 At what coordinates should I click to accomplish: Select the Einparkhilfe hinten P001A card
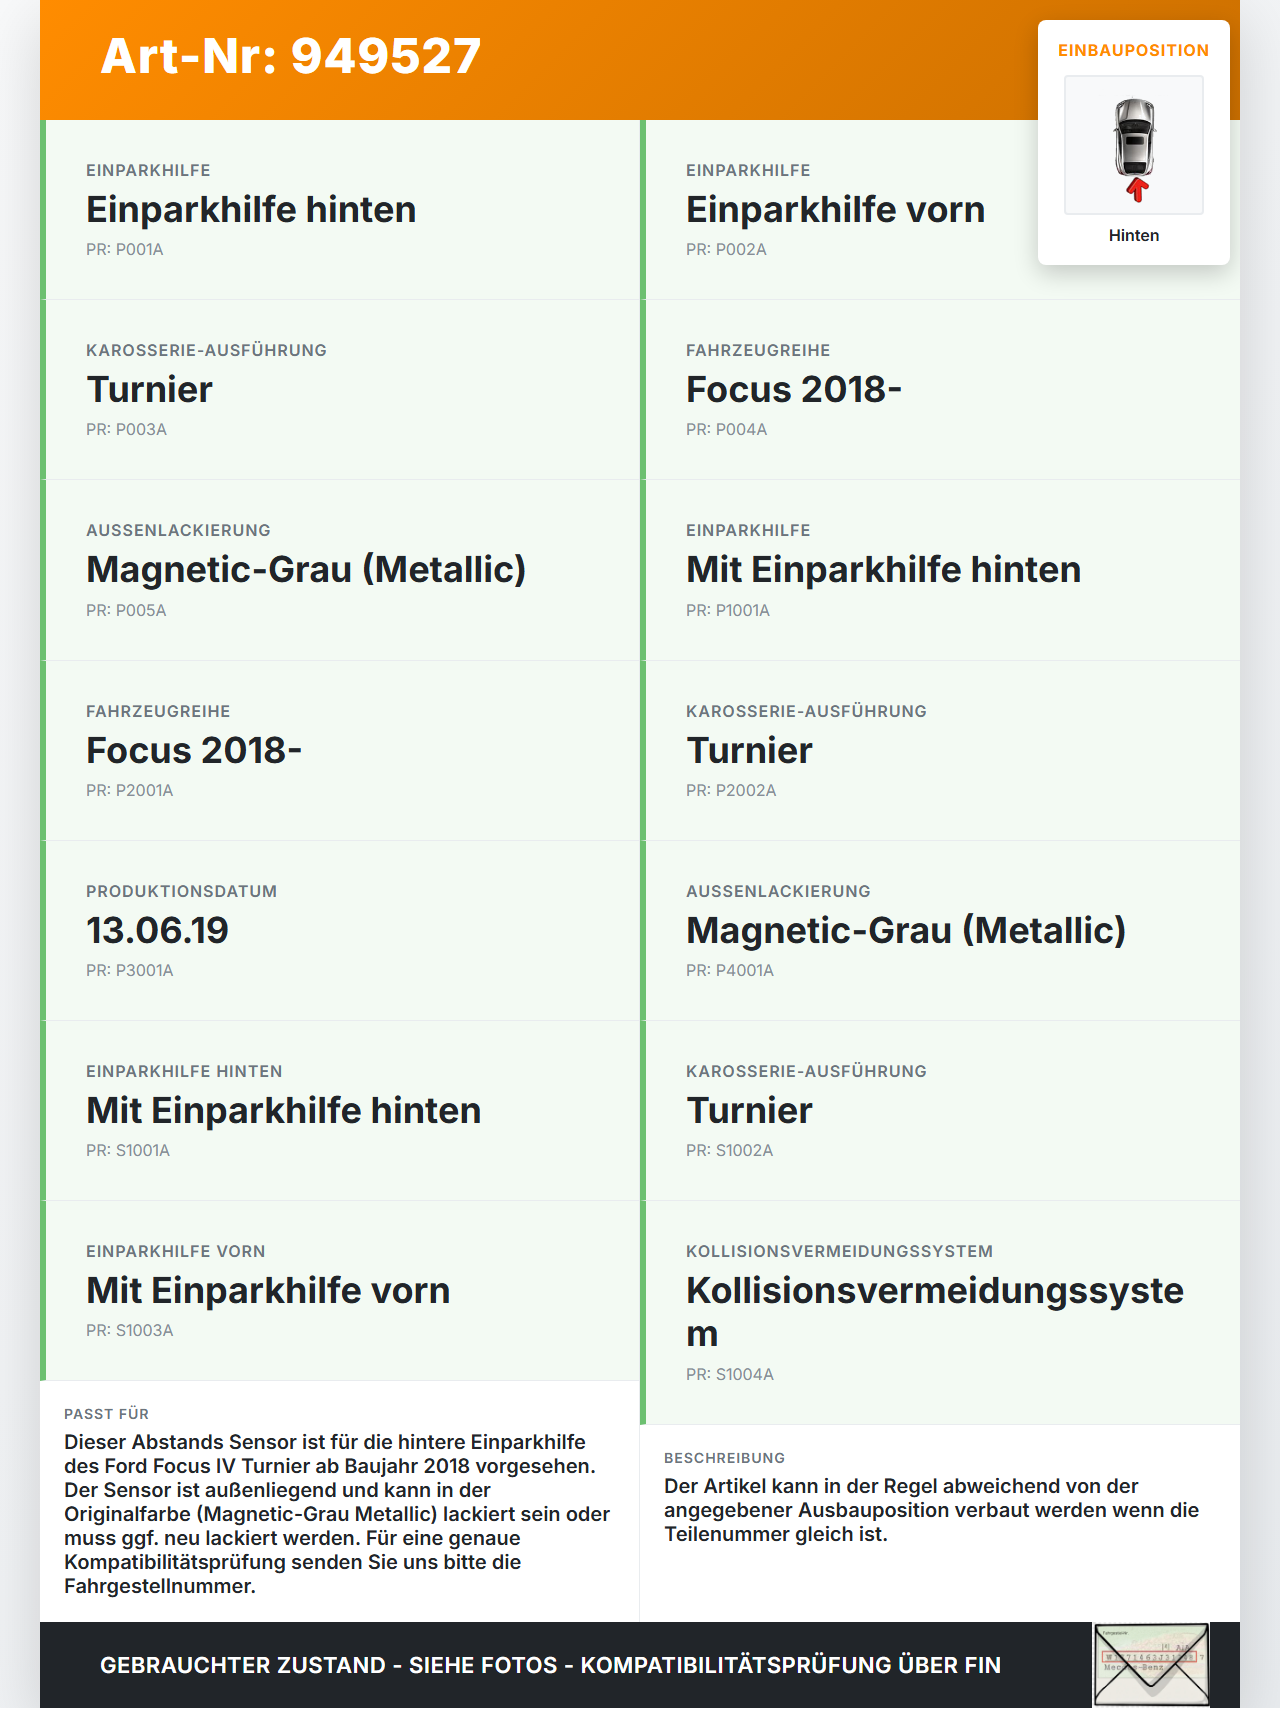(340, 210)
